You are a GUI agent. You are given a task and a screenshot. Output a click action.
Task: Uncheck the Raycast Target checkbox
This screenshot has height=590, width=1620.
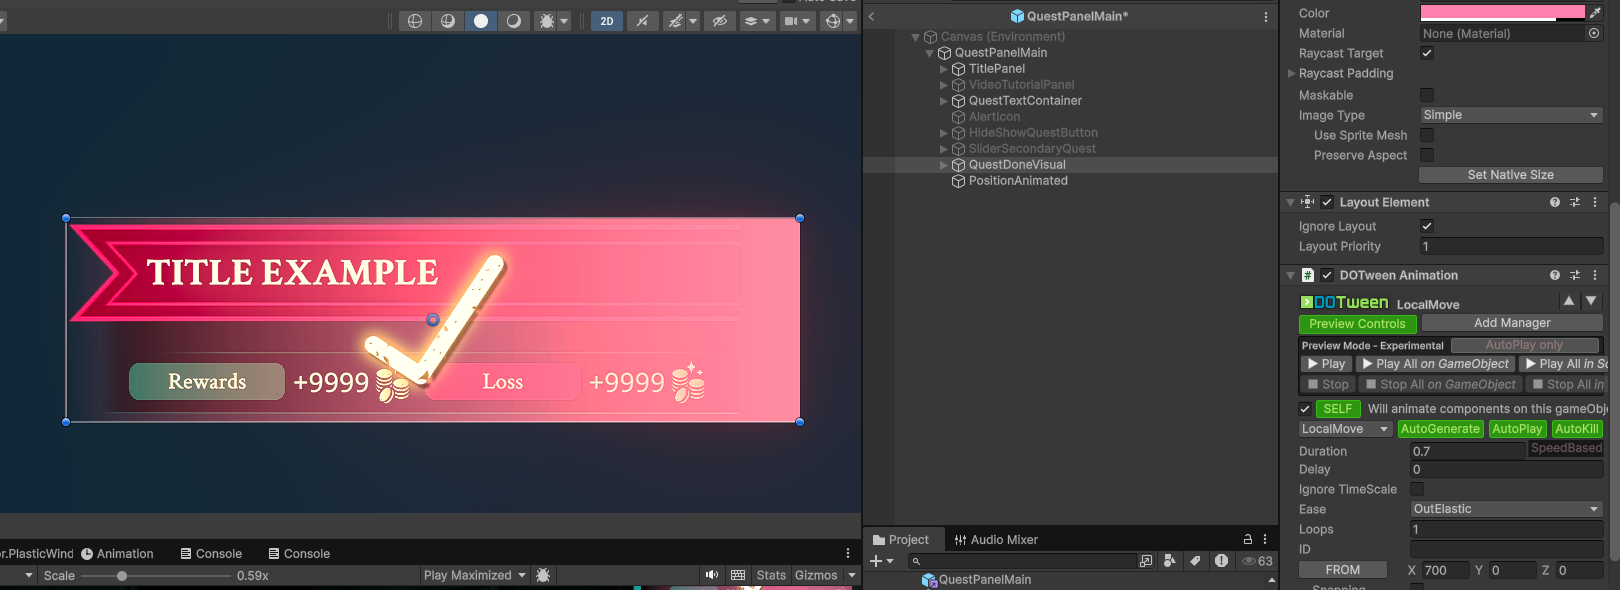[x=1427, y=53]
